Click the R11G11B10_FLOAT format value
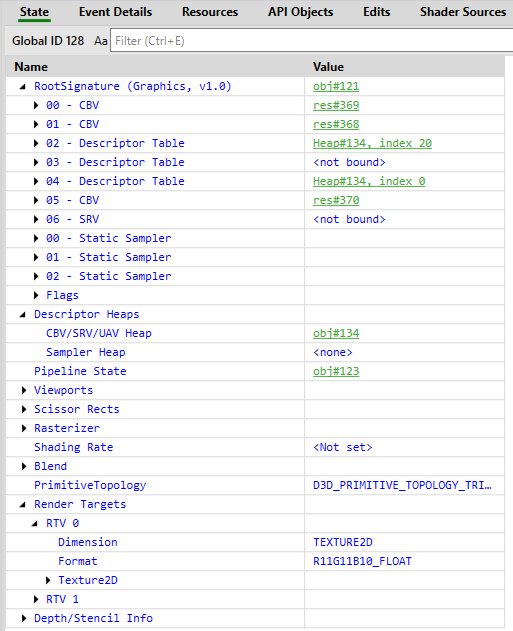This screenshot has height=631, width=513. (363, 561)
